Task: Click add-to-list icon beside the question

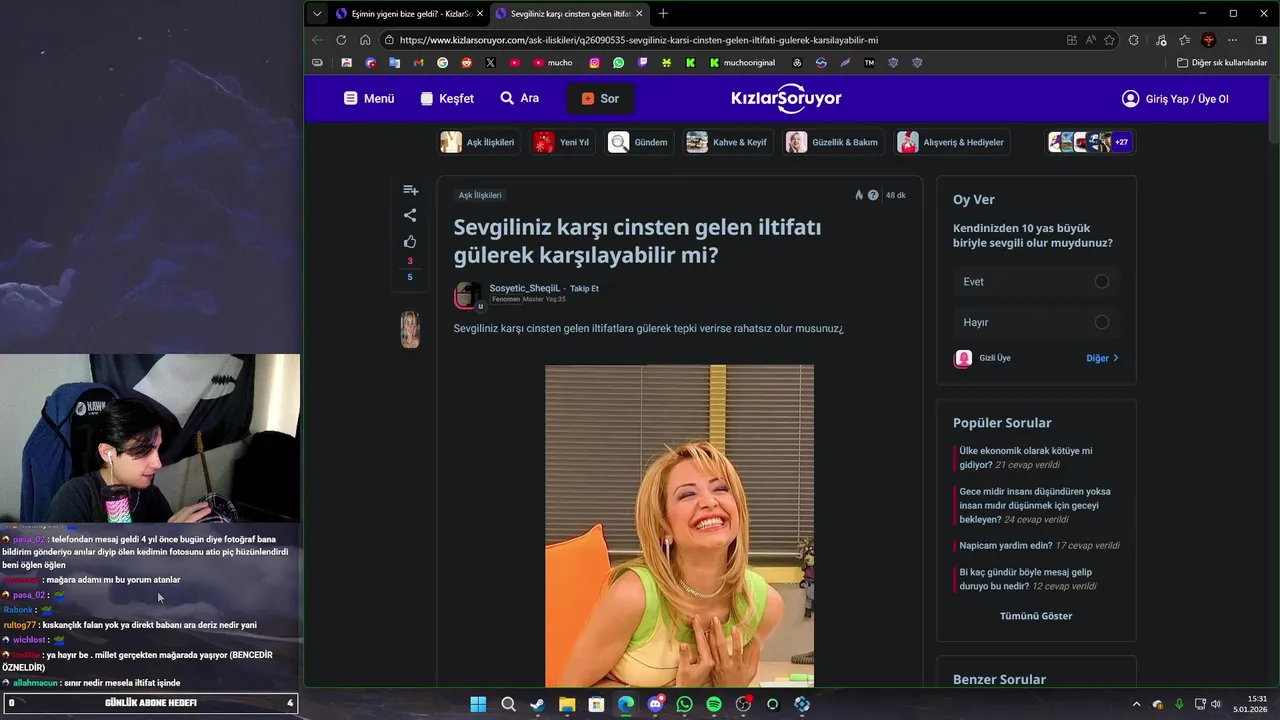Action: pyautogui.click(x=410, y=190)
